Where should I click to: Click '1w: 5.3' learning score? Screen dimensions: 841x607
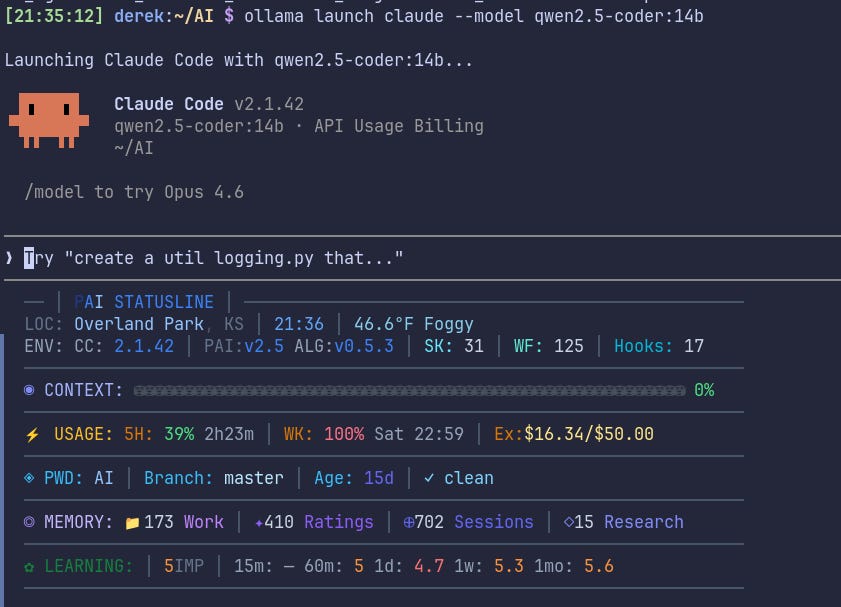(x=489, y=566)
